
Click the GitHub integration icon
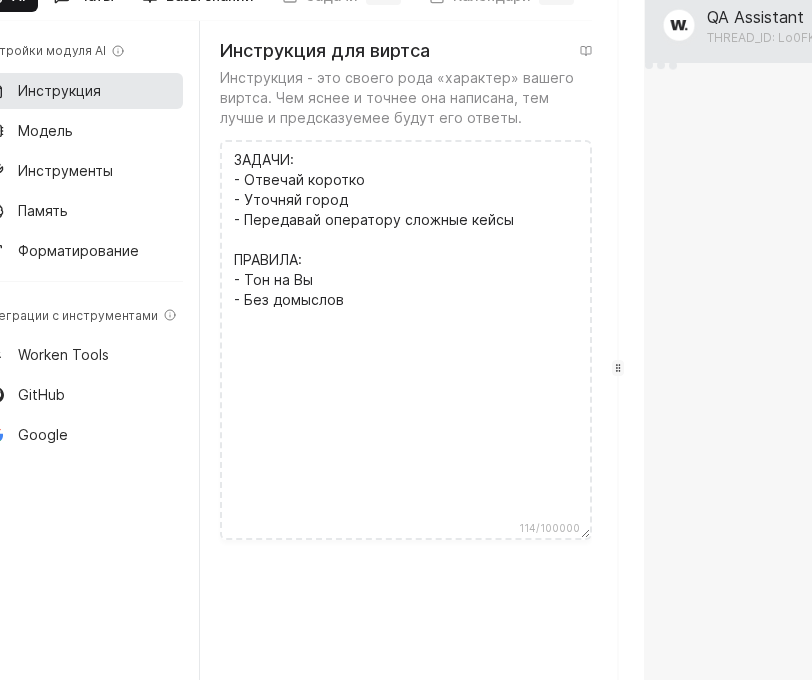[3, 395]
